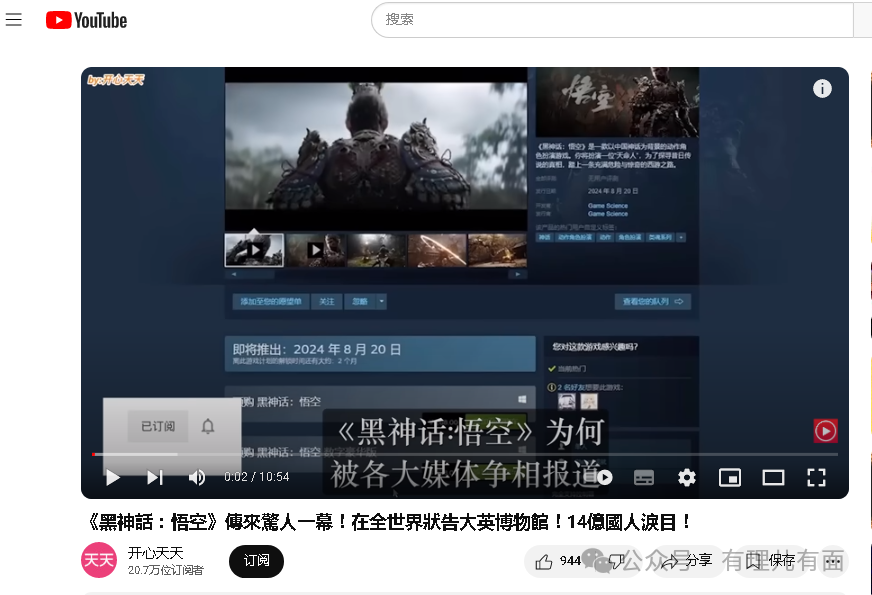Play the video
Image resolution: width=872 pixels, height=595 pixels.
[x=112, y=478]
